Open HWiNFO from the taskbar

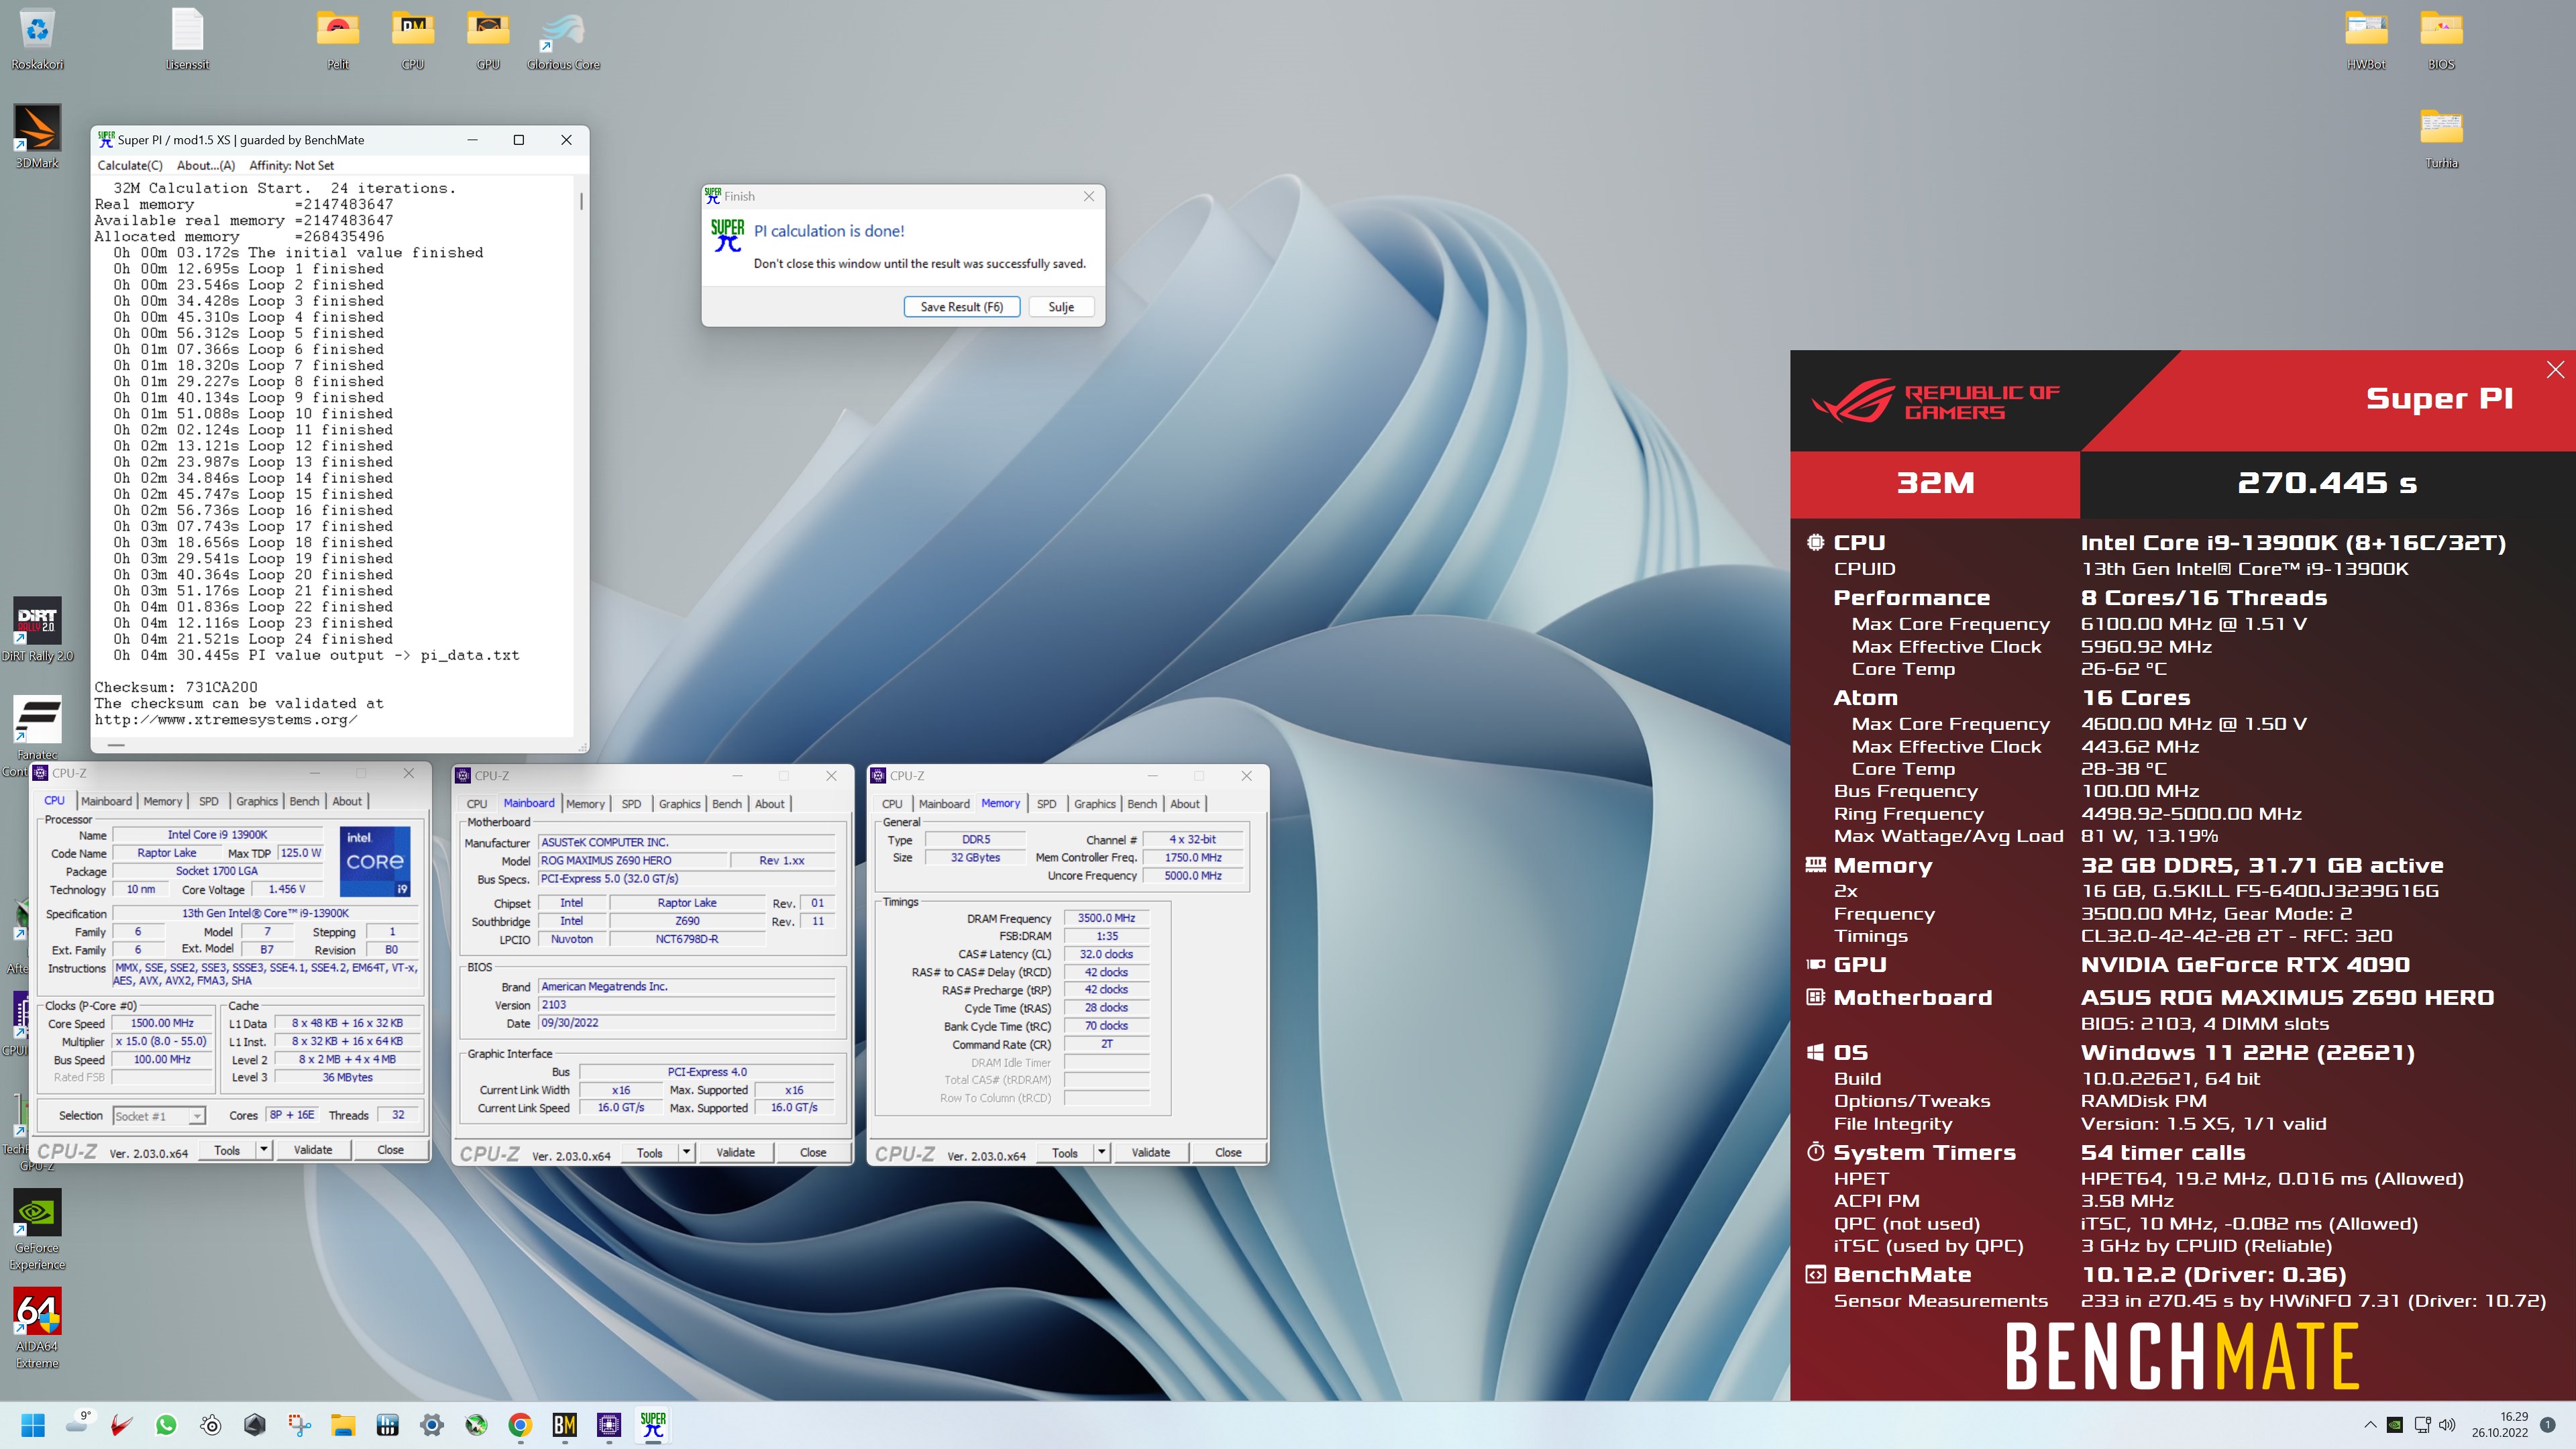388,1425
